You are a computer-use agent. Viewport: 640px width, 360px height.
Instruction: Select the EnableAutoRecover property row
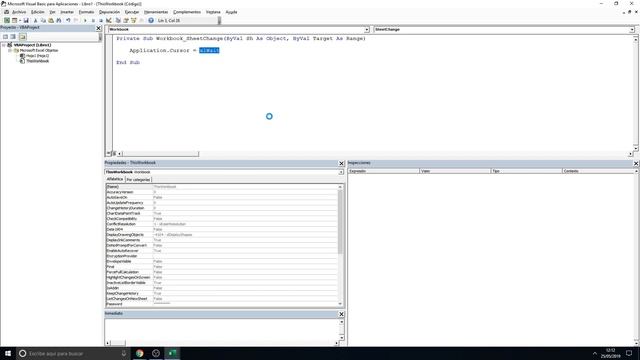[x=221, y=251]
